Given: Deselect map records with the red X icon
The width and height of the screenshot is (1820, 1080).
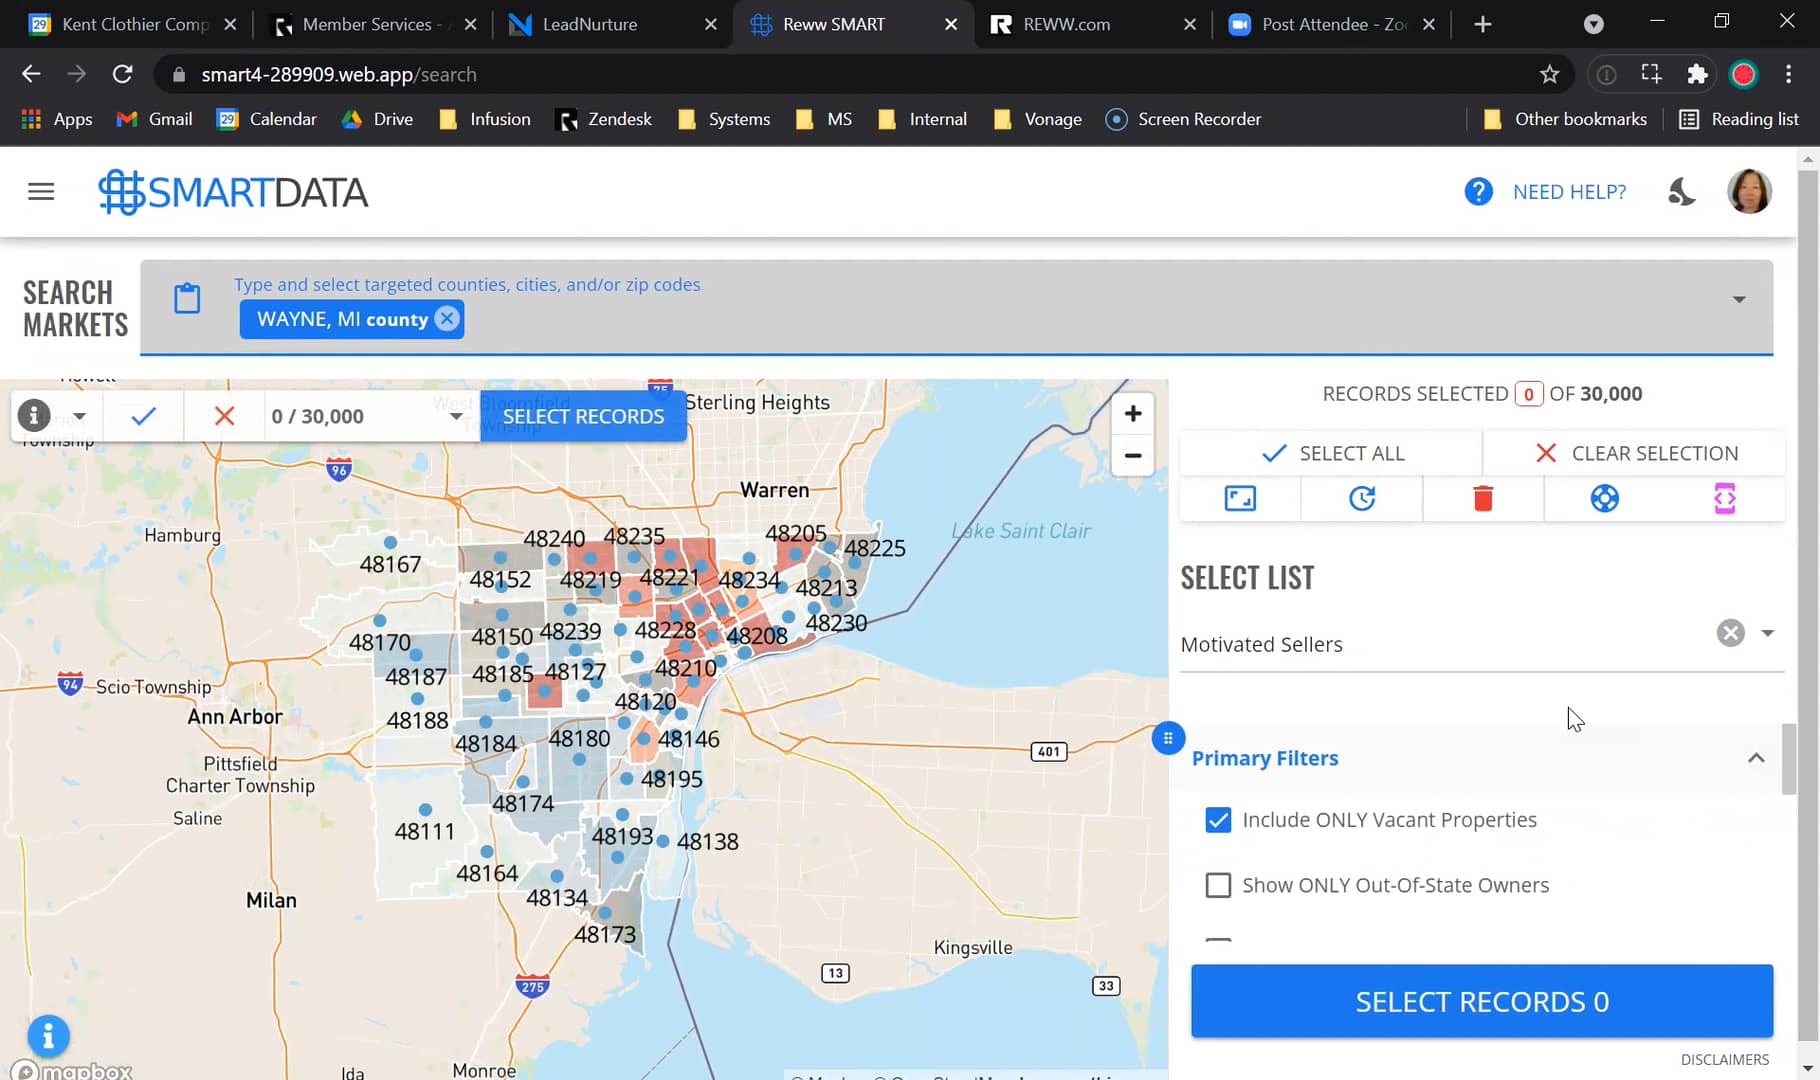Looking at the screenshot, I should [223, 415].
